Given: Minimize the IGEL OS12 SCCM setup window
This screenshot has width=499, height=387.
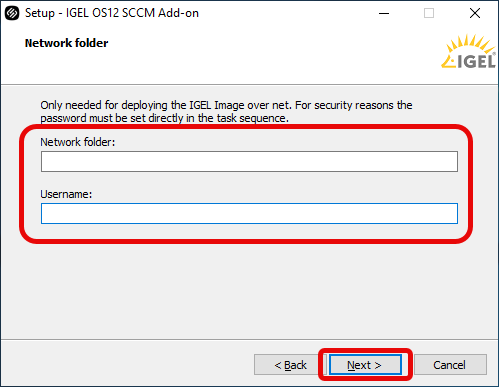Looking at the screenshot, I should click(x=384, y=13).
